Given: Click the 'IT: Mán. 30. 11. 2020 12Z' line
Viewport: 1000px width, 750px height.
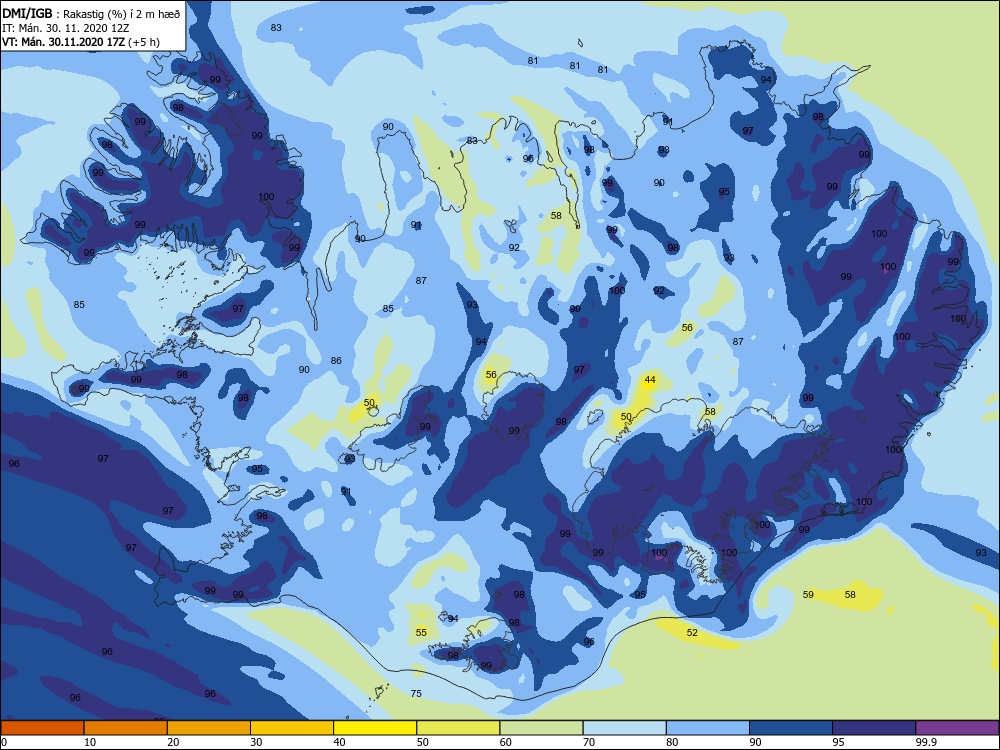Looking at the screenshot, I should coord(66,28).
